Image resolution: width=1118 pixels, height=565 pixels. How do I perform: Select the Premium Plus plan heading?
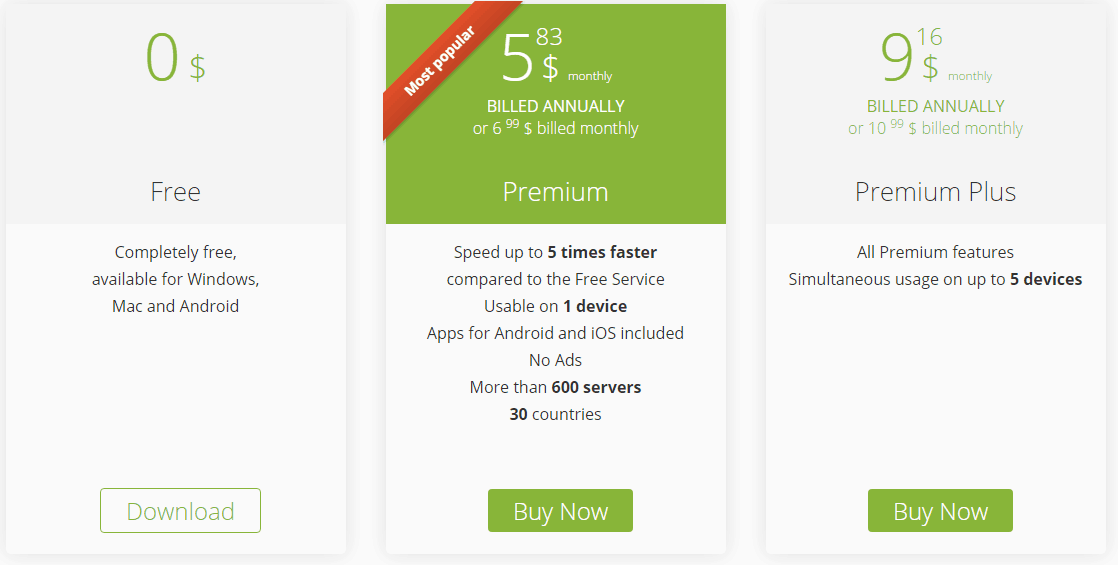(x=935, y=192)
